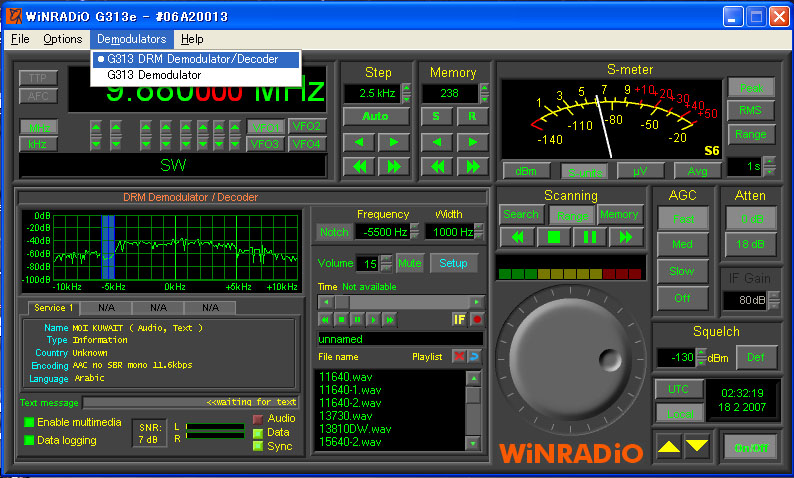Image resolution: width=794 pixels, height=478 pixels.
Task: Click the unnamed file name field
Action: tap(400, 339)
